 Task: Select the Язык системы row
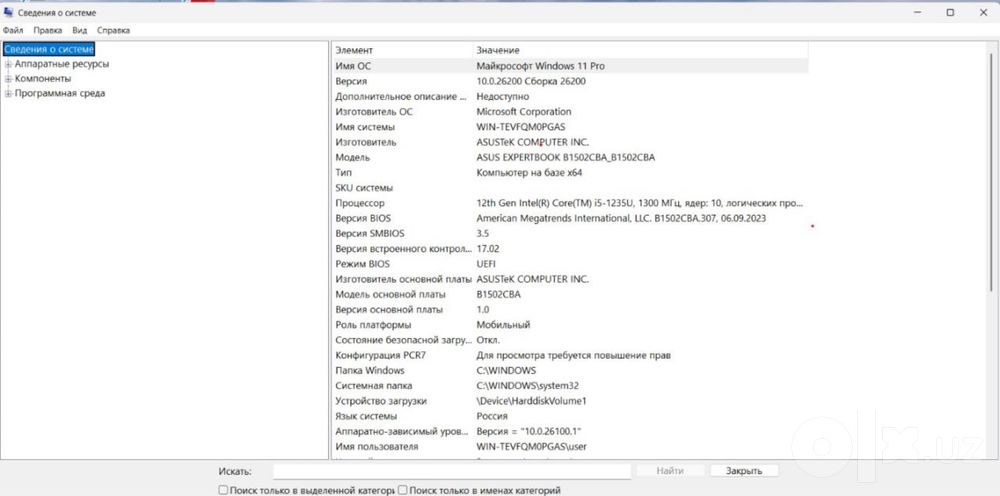[571, 416]
